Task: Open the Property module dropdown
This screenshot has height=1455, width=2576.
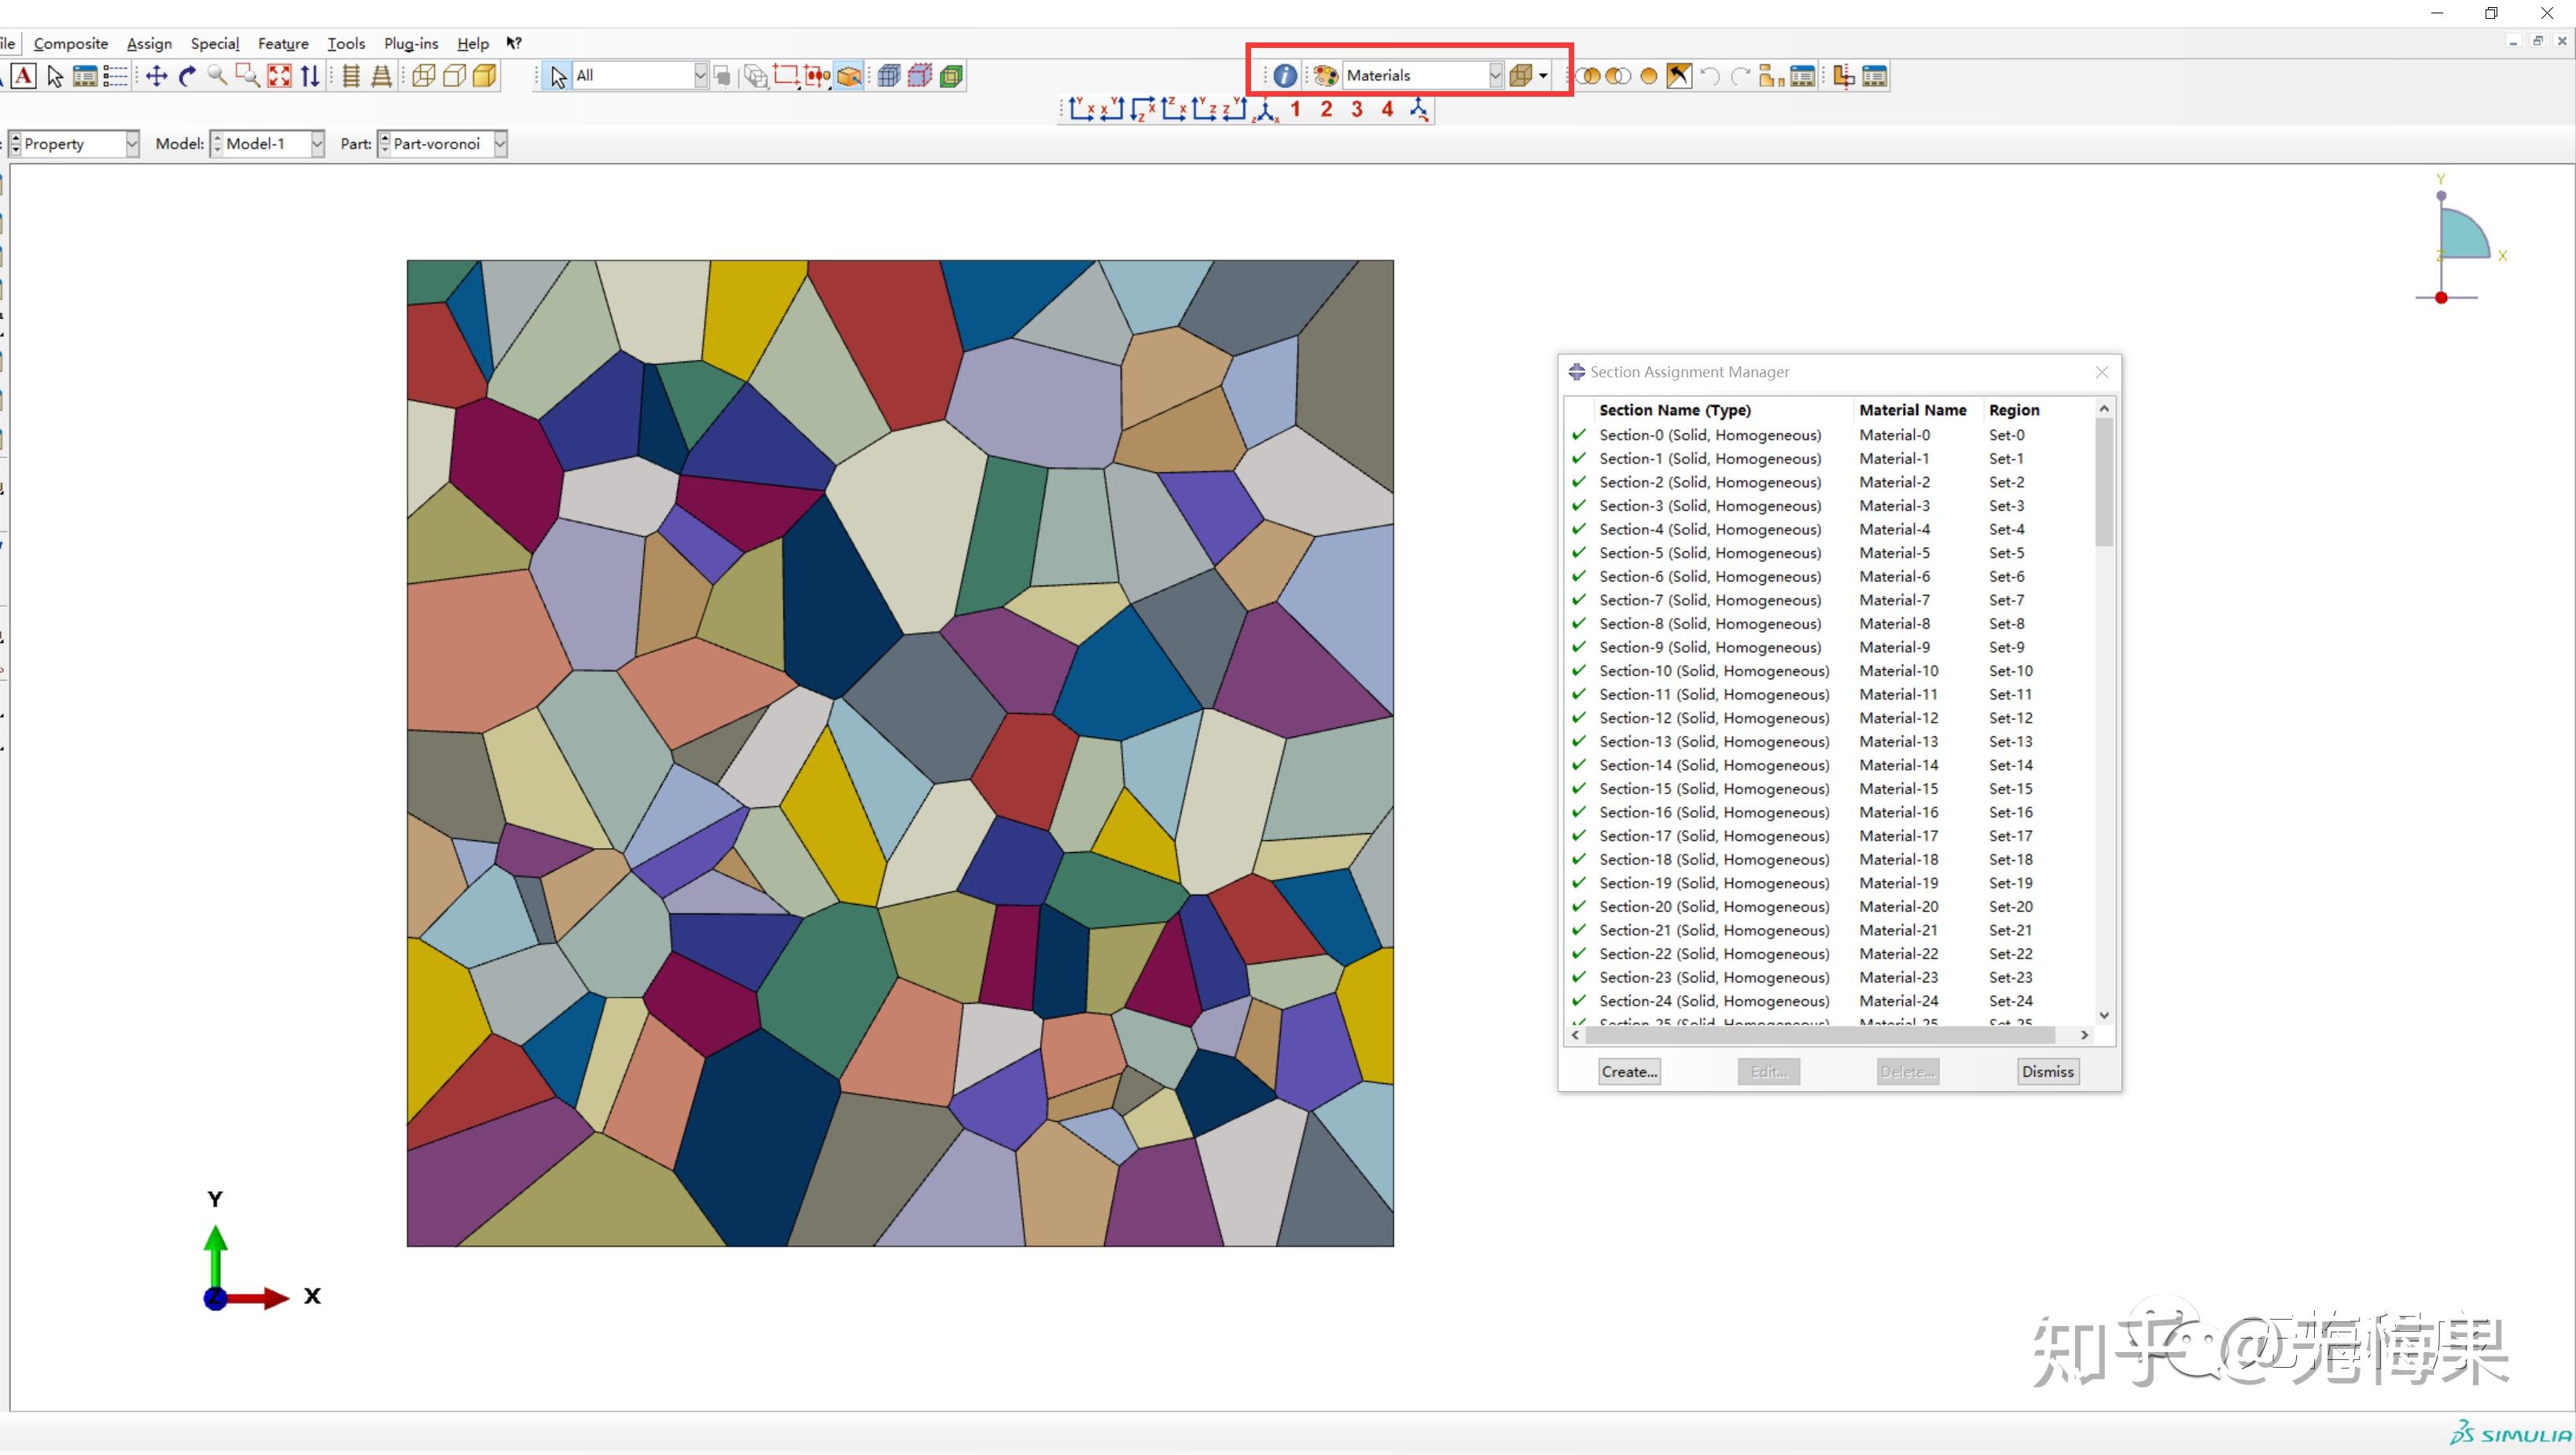Action: 131,144
